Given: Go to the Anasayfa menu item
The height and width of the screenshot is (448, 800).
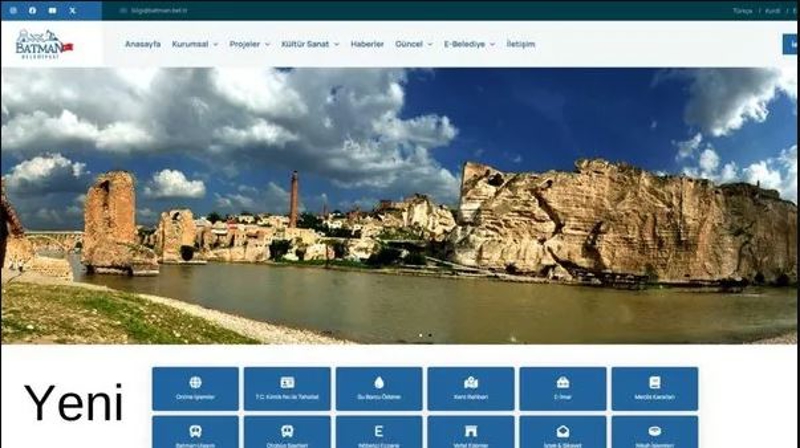Looking at the screenshot, I should coord(142,44).
